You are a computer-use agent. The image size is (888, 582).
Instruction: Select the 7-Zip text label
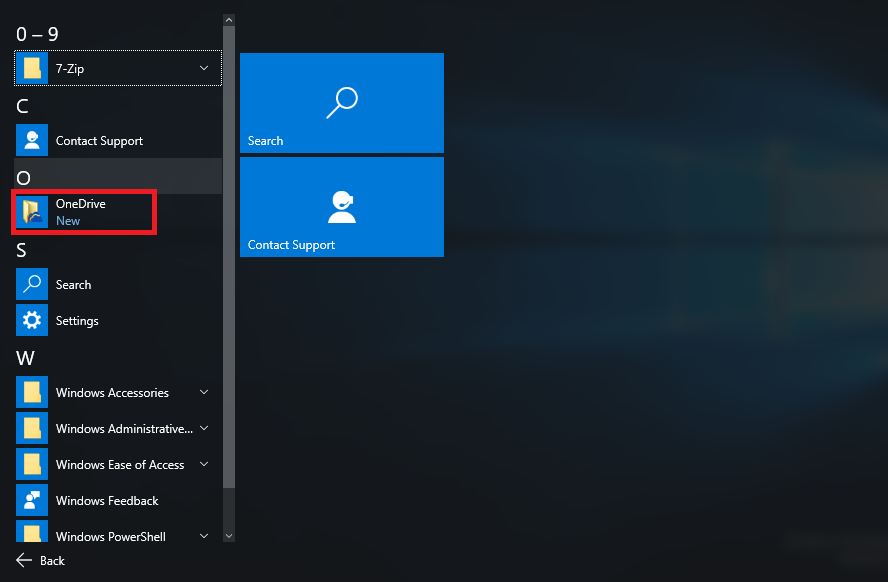point(70,69)
